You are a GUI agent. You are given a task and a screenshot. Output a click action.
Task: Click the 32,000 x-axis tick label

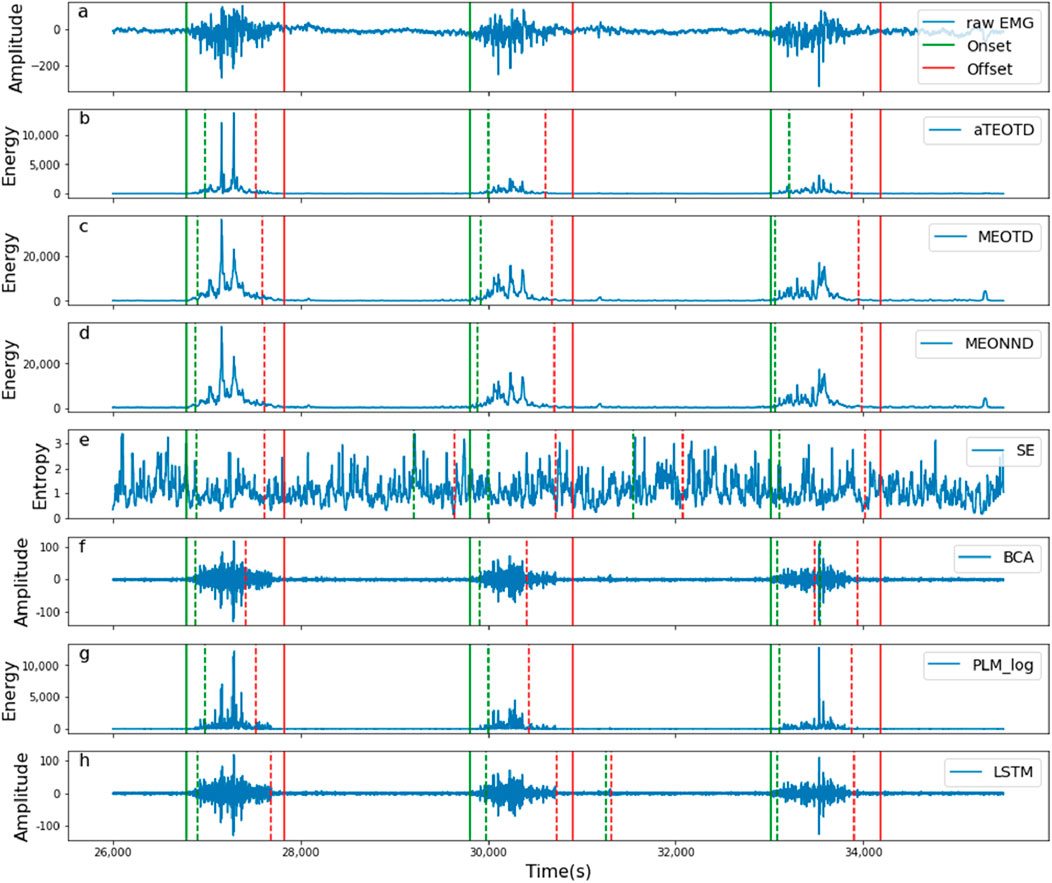(676, 853)
